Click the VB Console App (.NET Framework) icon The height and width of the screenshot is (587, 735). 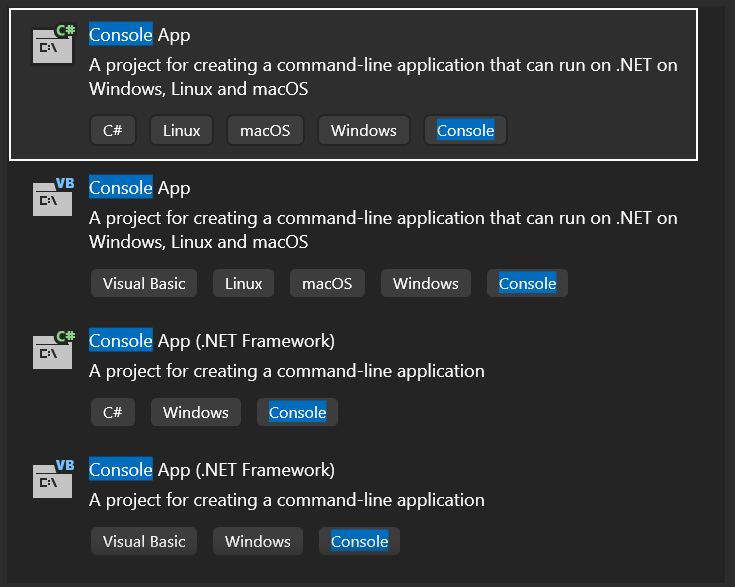point(53,479)
